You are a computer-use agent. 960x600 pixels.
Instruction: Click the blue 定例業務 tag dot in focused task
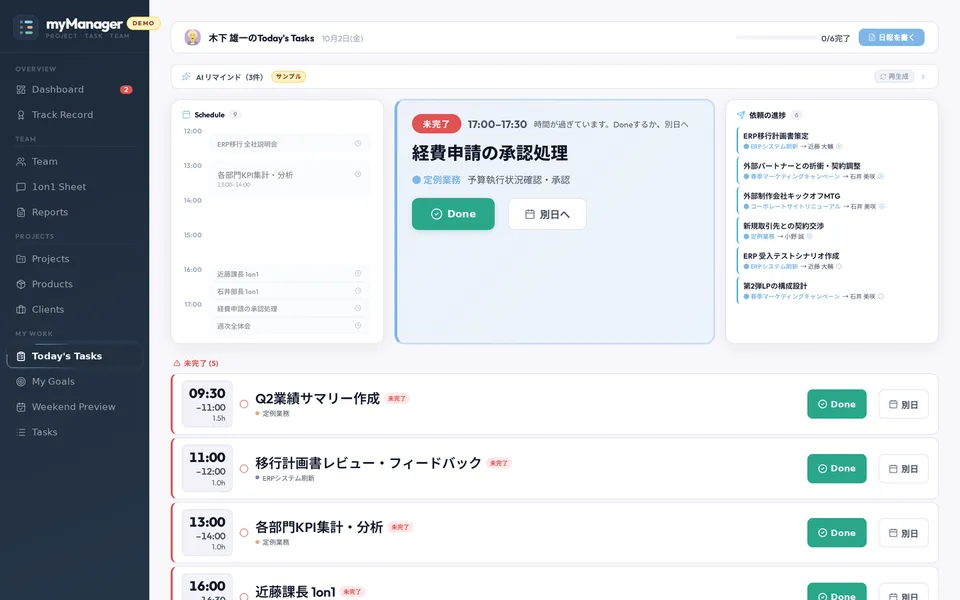tap(416, 180)
